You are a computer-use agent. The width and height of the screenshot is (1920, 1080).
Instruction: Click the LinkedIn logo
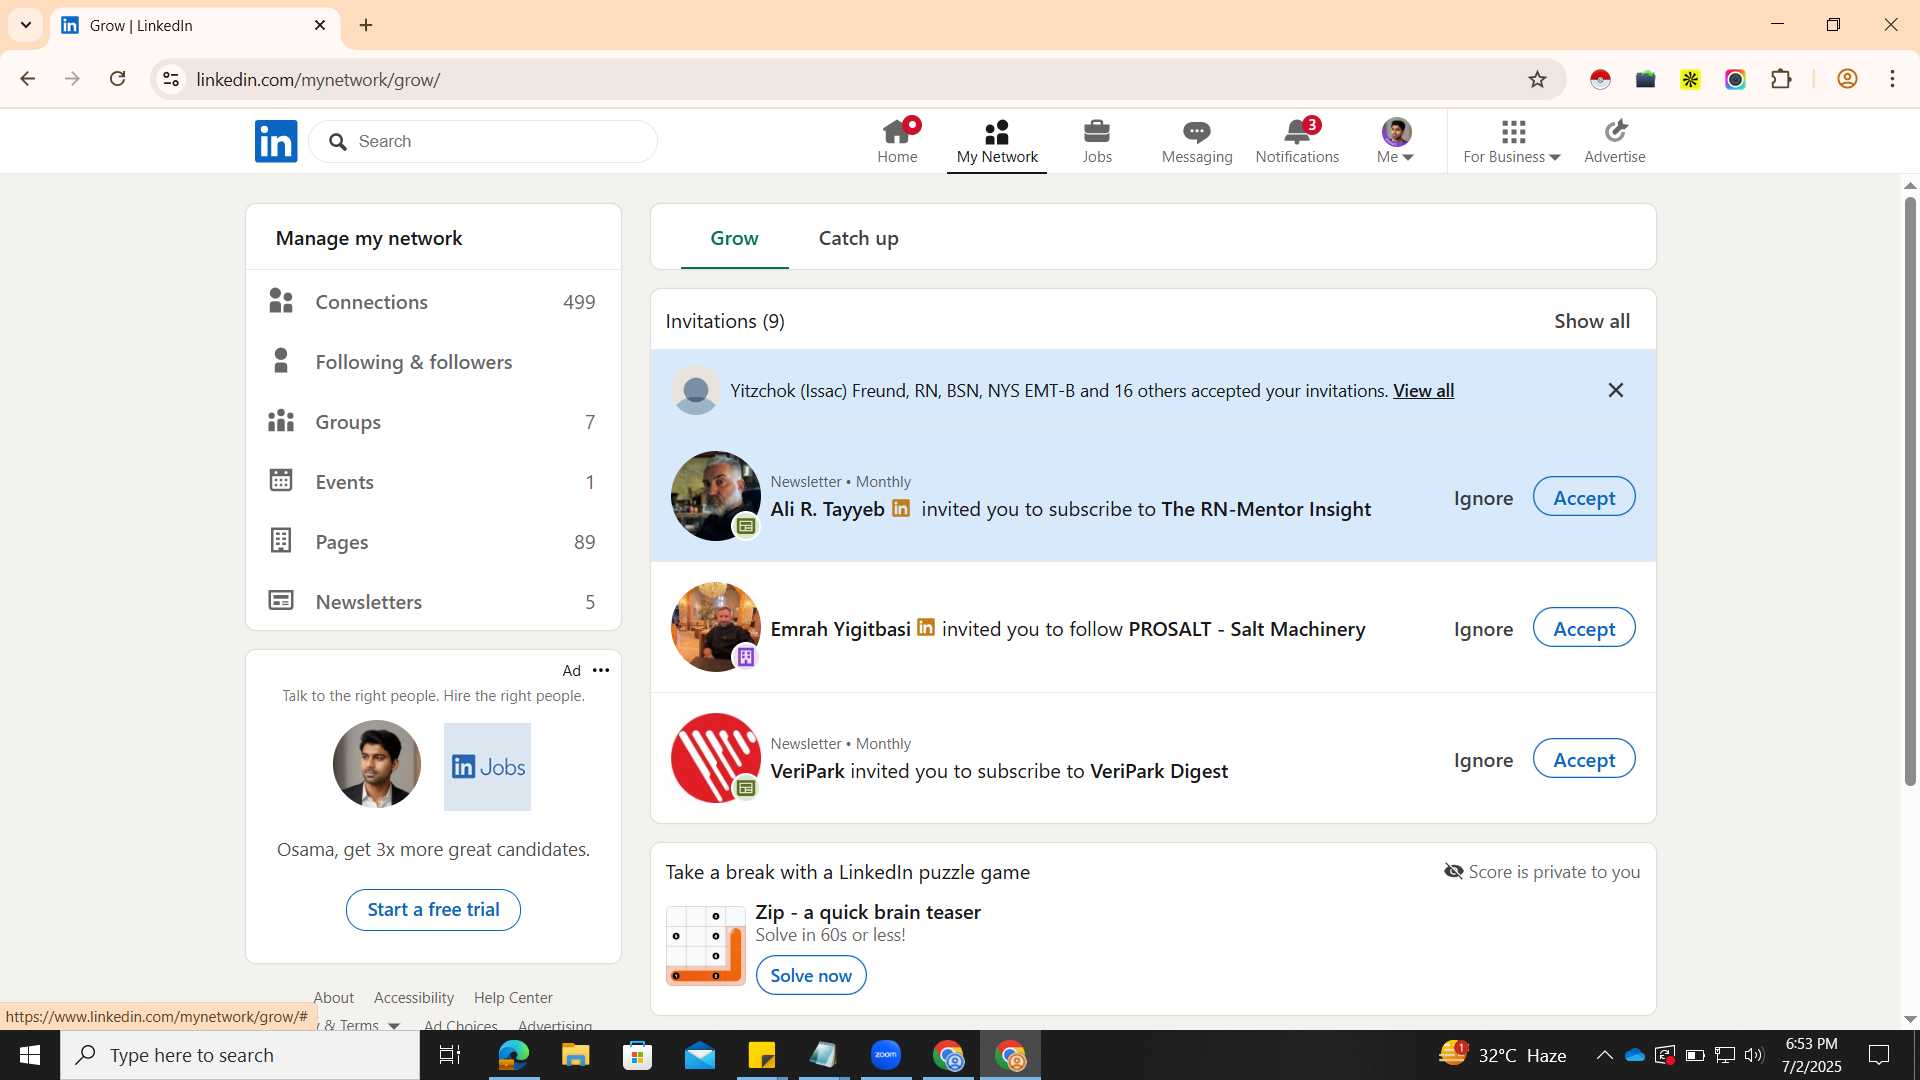pos(276,141)
